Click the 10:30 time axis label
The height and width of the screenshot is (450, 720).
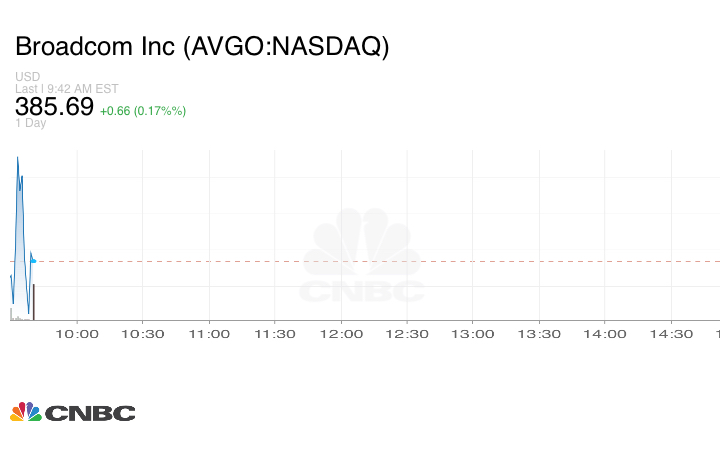pyautogui.click(x=142, y=334)
